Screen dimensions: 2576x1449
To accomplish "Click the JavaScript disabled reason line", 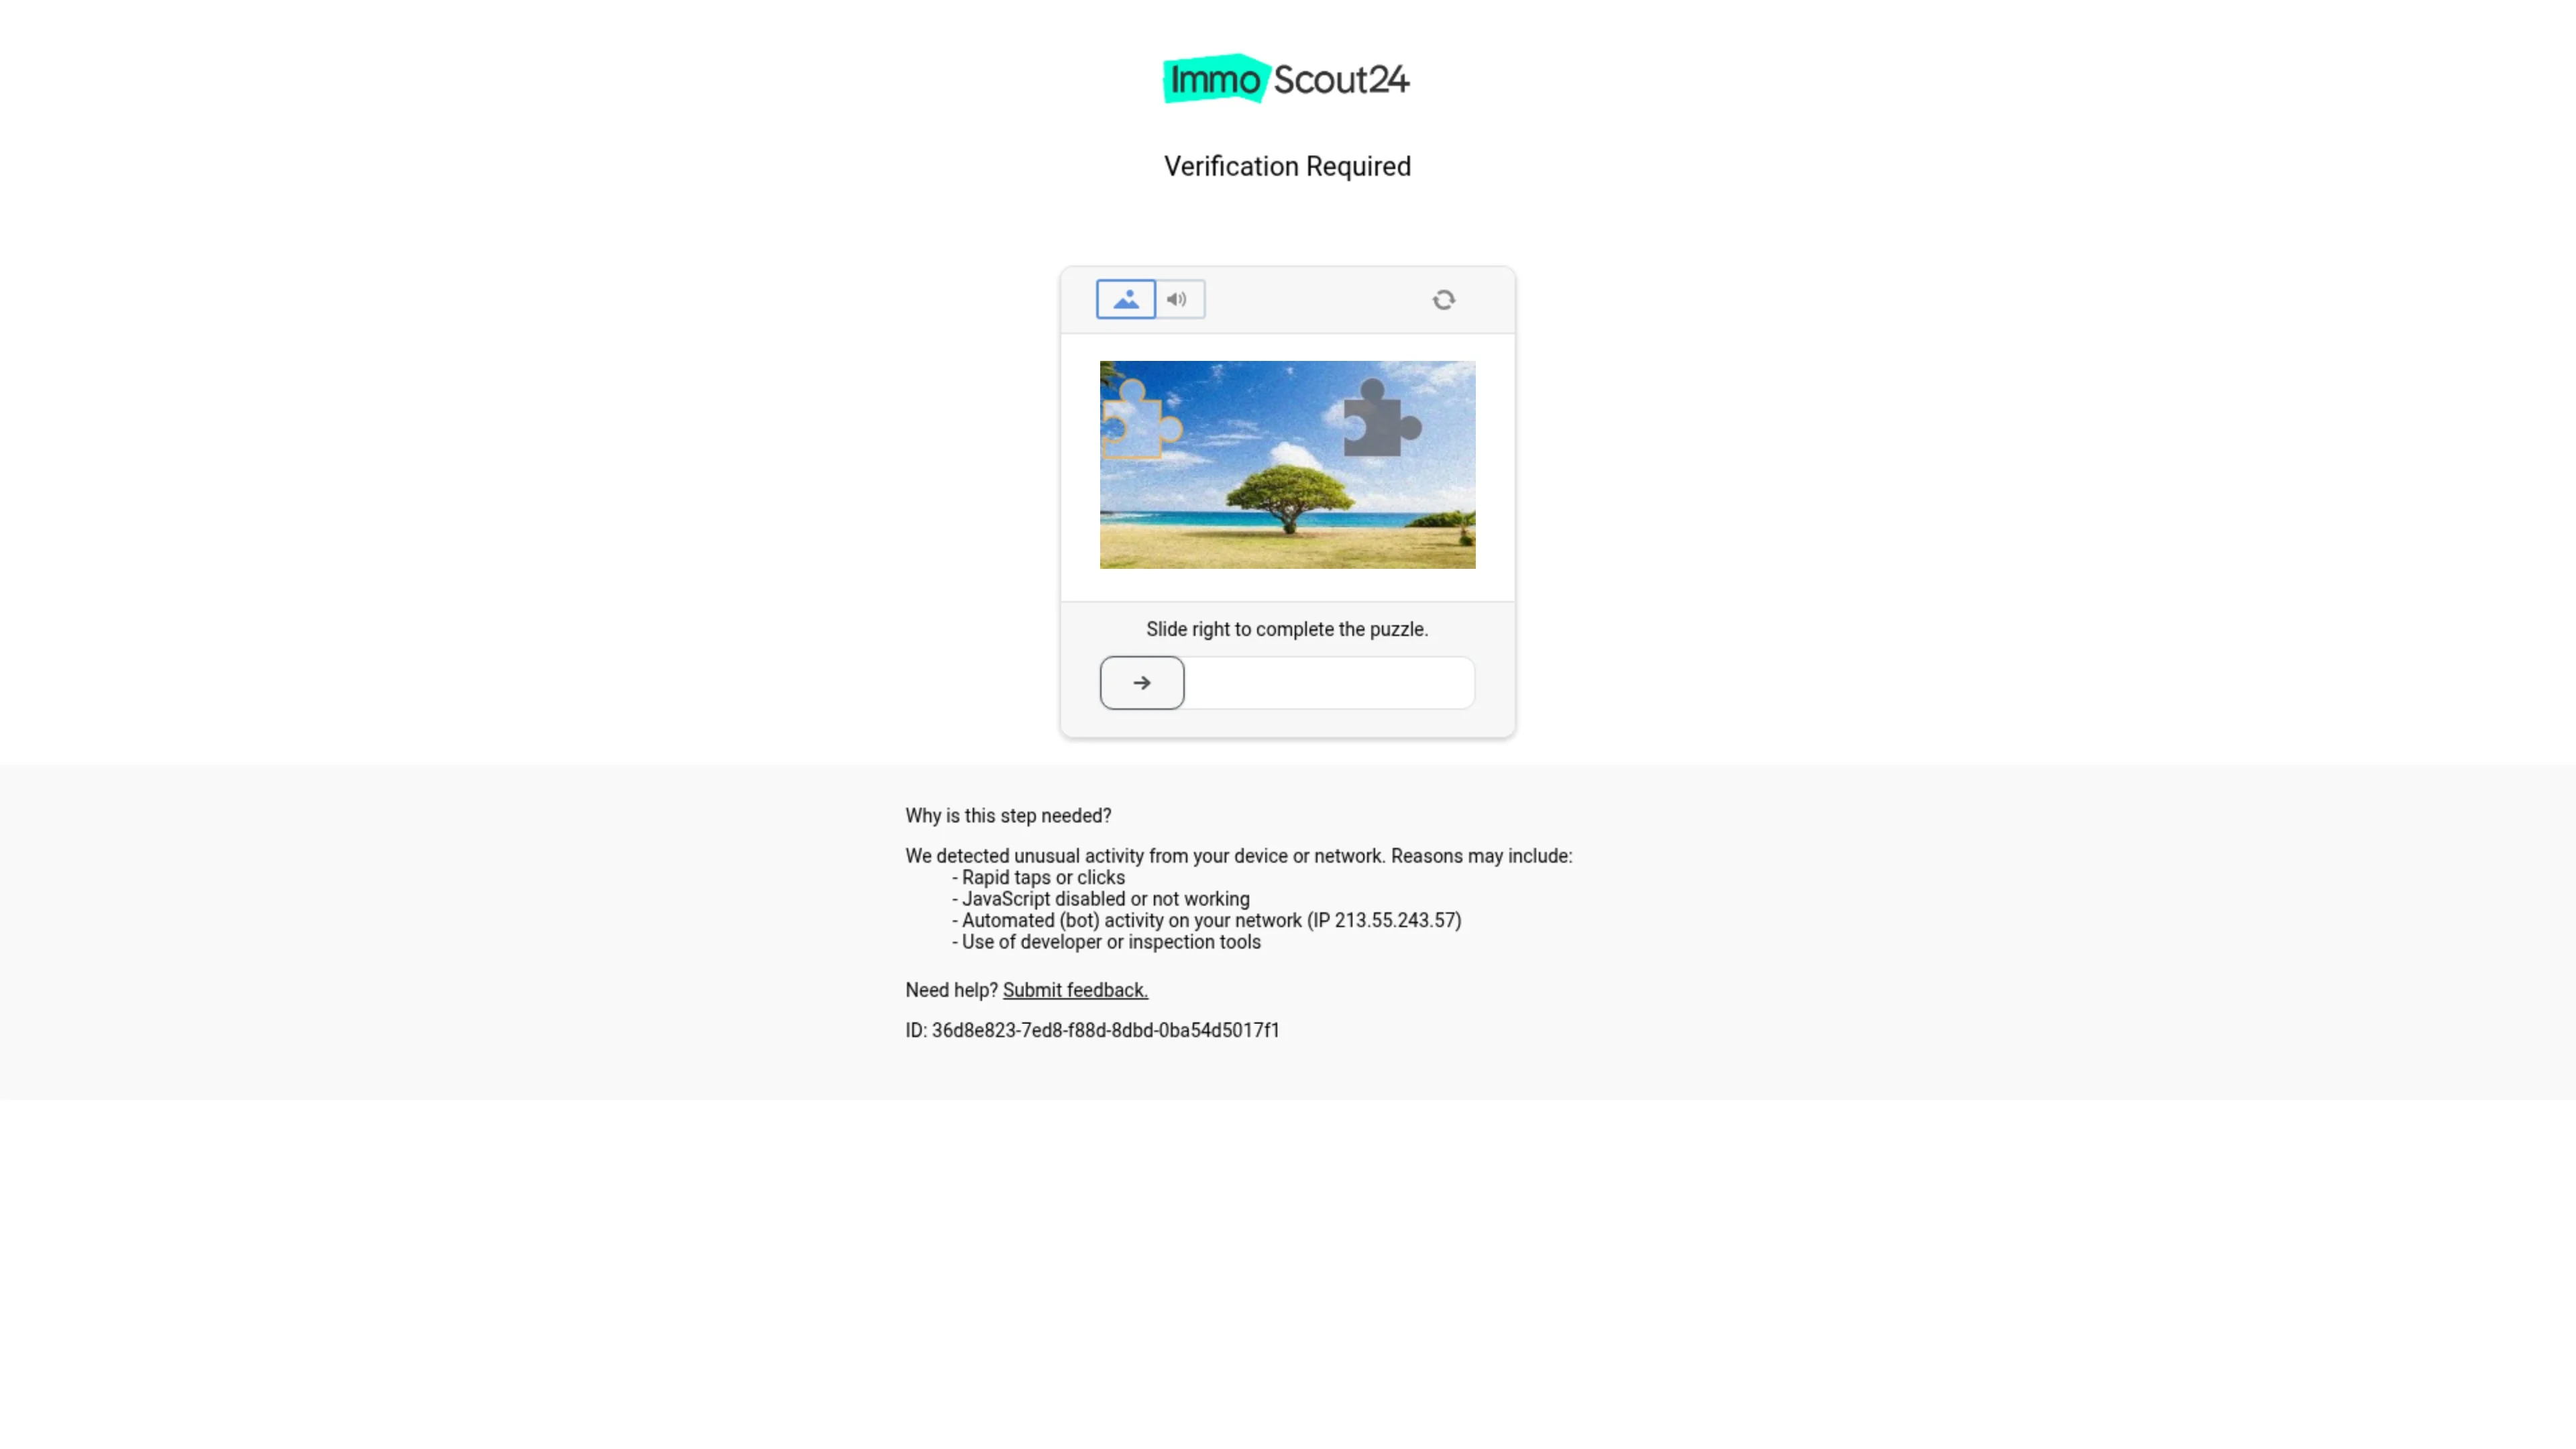I will (x=1101, y=899).
